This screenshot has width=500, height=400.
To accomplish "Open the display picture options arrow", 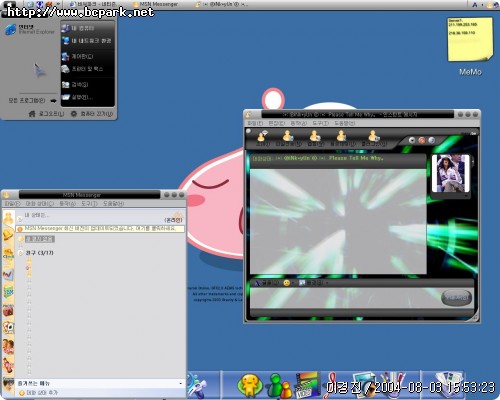I will 466,196.
